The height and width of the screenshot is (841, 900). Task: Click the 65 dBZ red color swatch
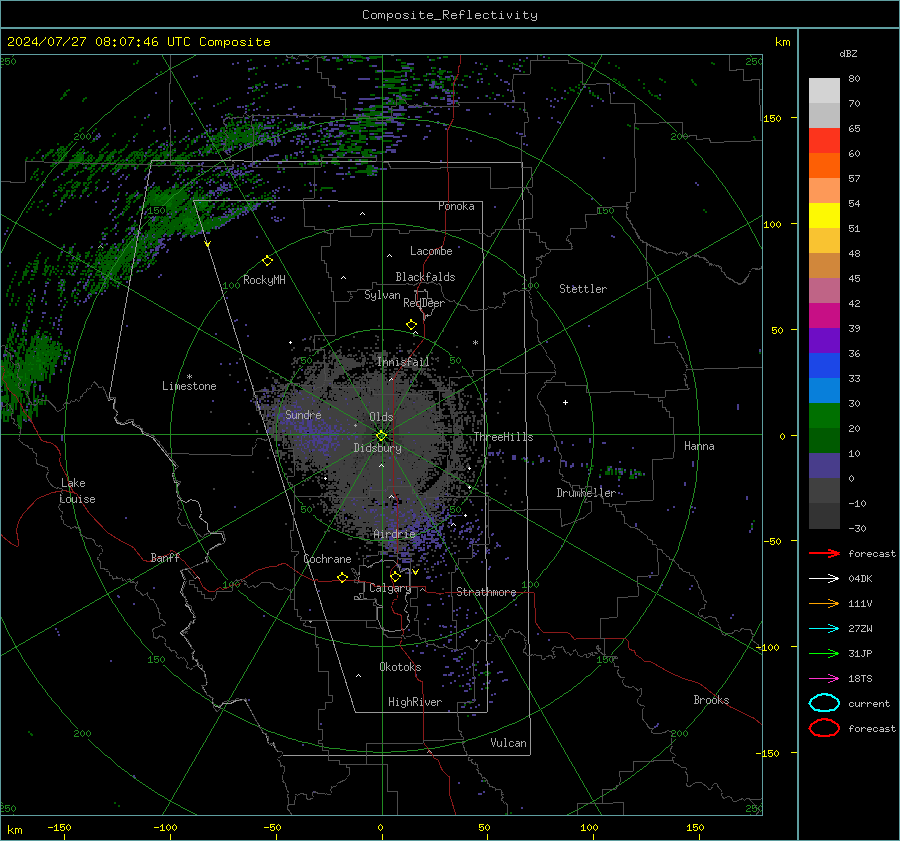[x=824, y=140]
